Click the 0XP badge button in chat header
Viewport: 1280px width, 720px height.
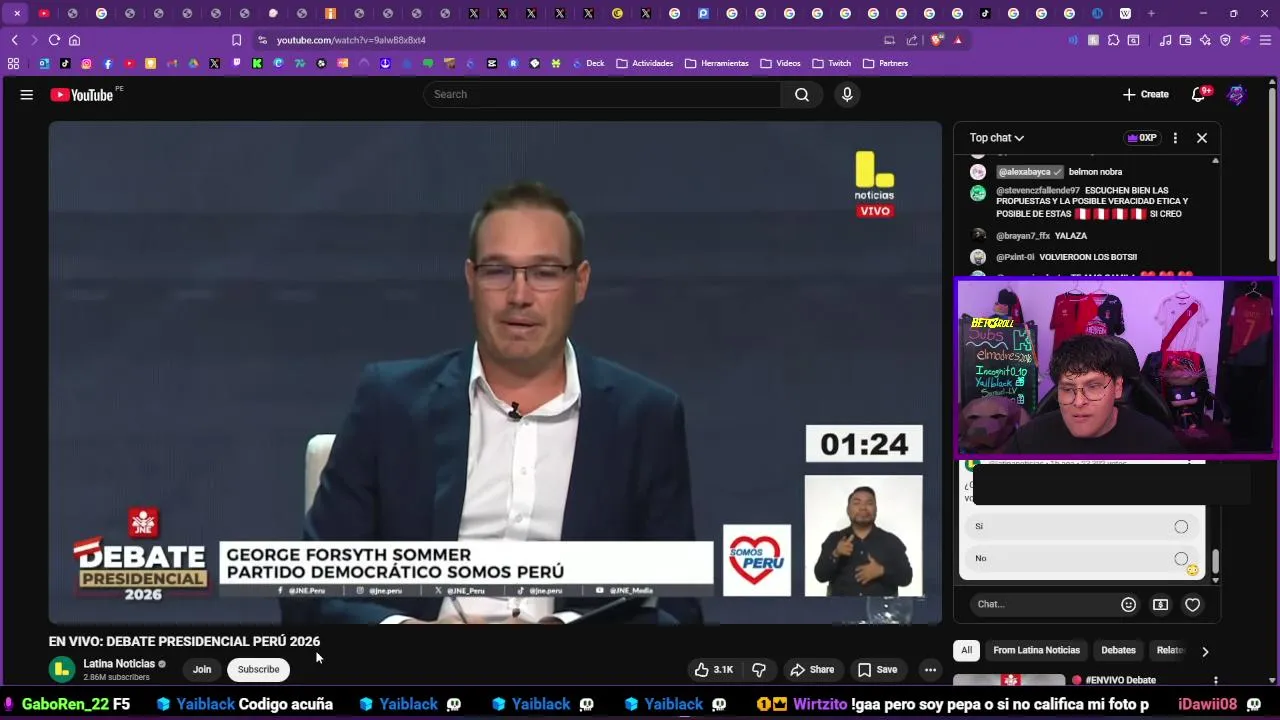pos(1141,138)
